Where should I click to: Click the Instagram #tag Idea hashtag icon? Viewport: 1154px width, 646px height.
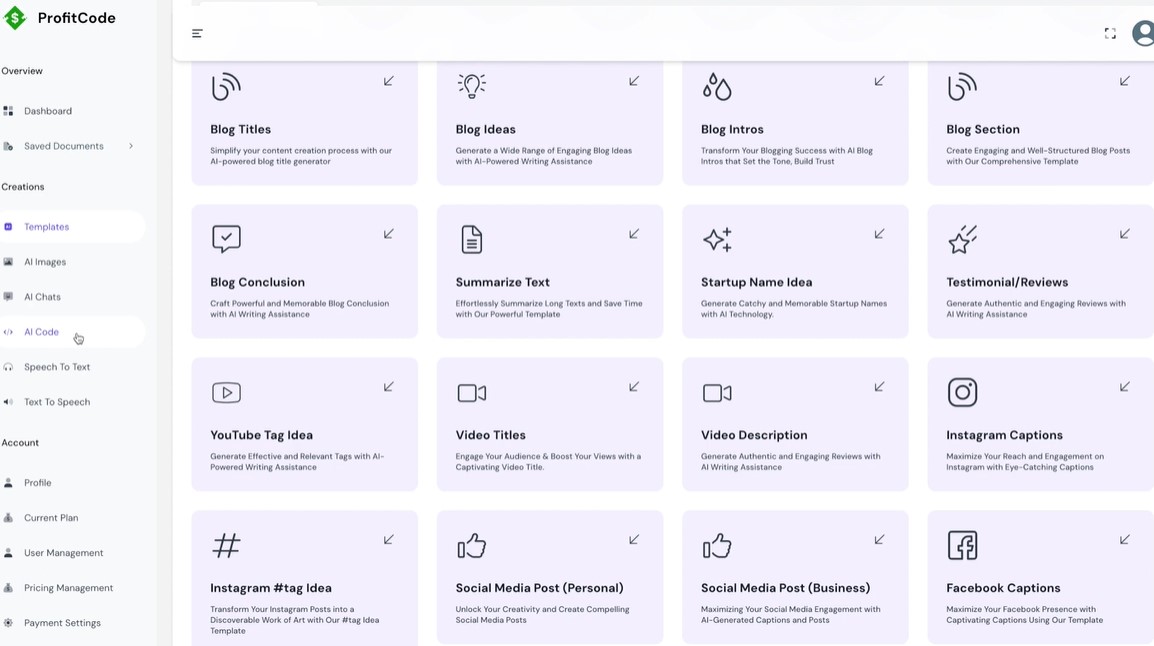click(x=226, y=545)
